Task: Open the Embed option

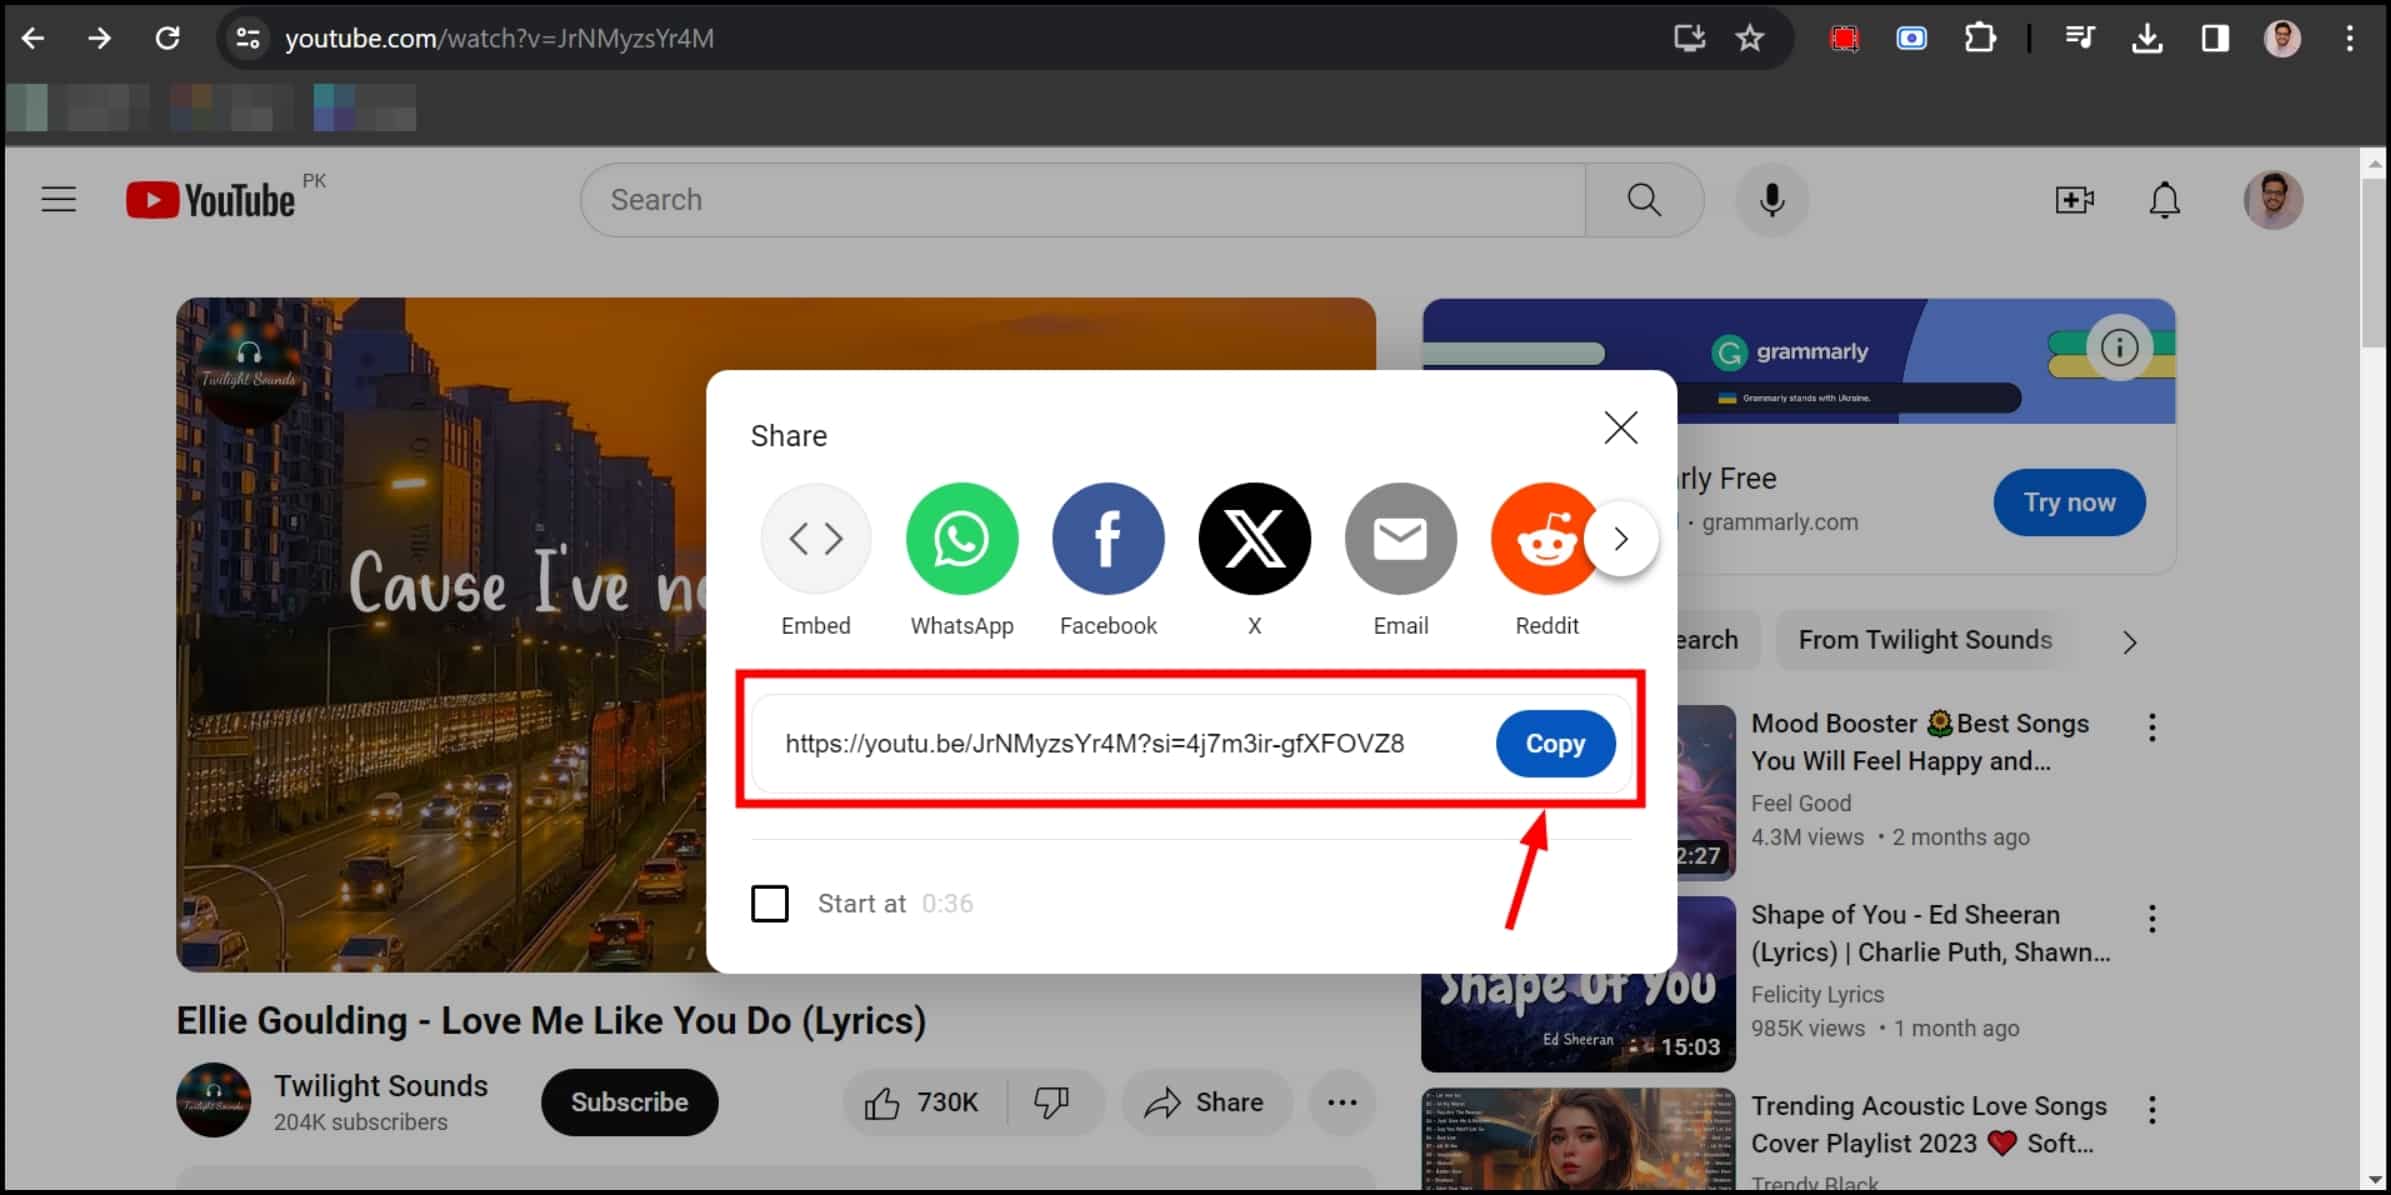Action: coord(815,539)
